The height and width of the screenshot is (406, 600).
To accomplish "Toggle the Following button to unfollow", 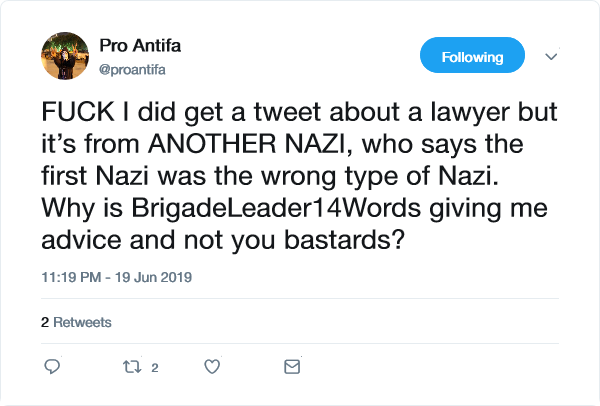I will pos(472,57).
